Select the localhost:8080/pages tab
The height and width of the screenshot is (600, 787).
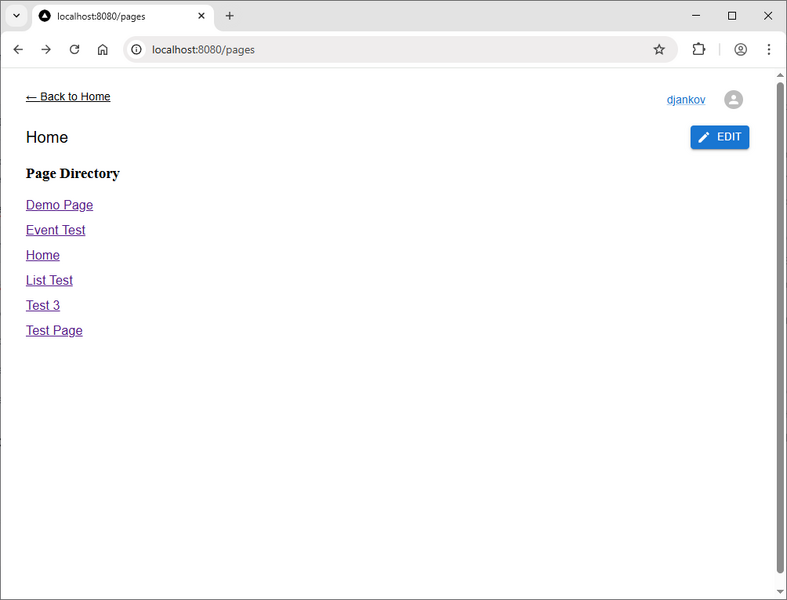coord(110,16)
